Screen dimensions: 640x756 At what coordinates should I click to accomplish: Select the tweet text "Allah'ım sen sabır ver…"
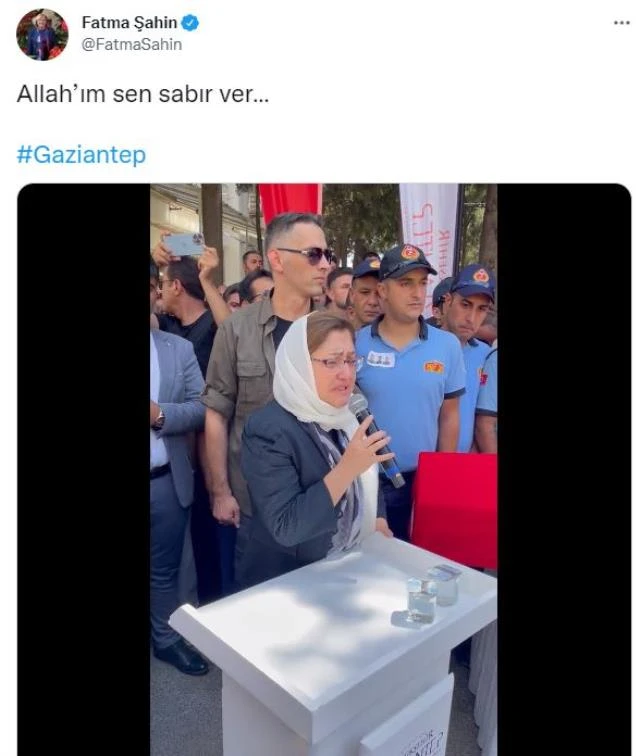143,94
